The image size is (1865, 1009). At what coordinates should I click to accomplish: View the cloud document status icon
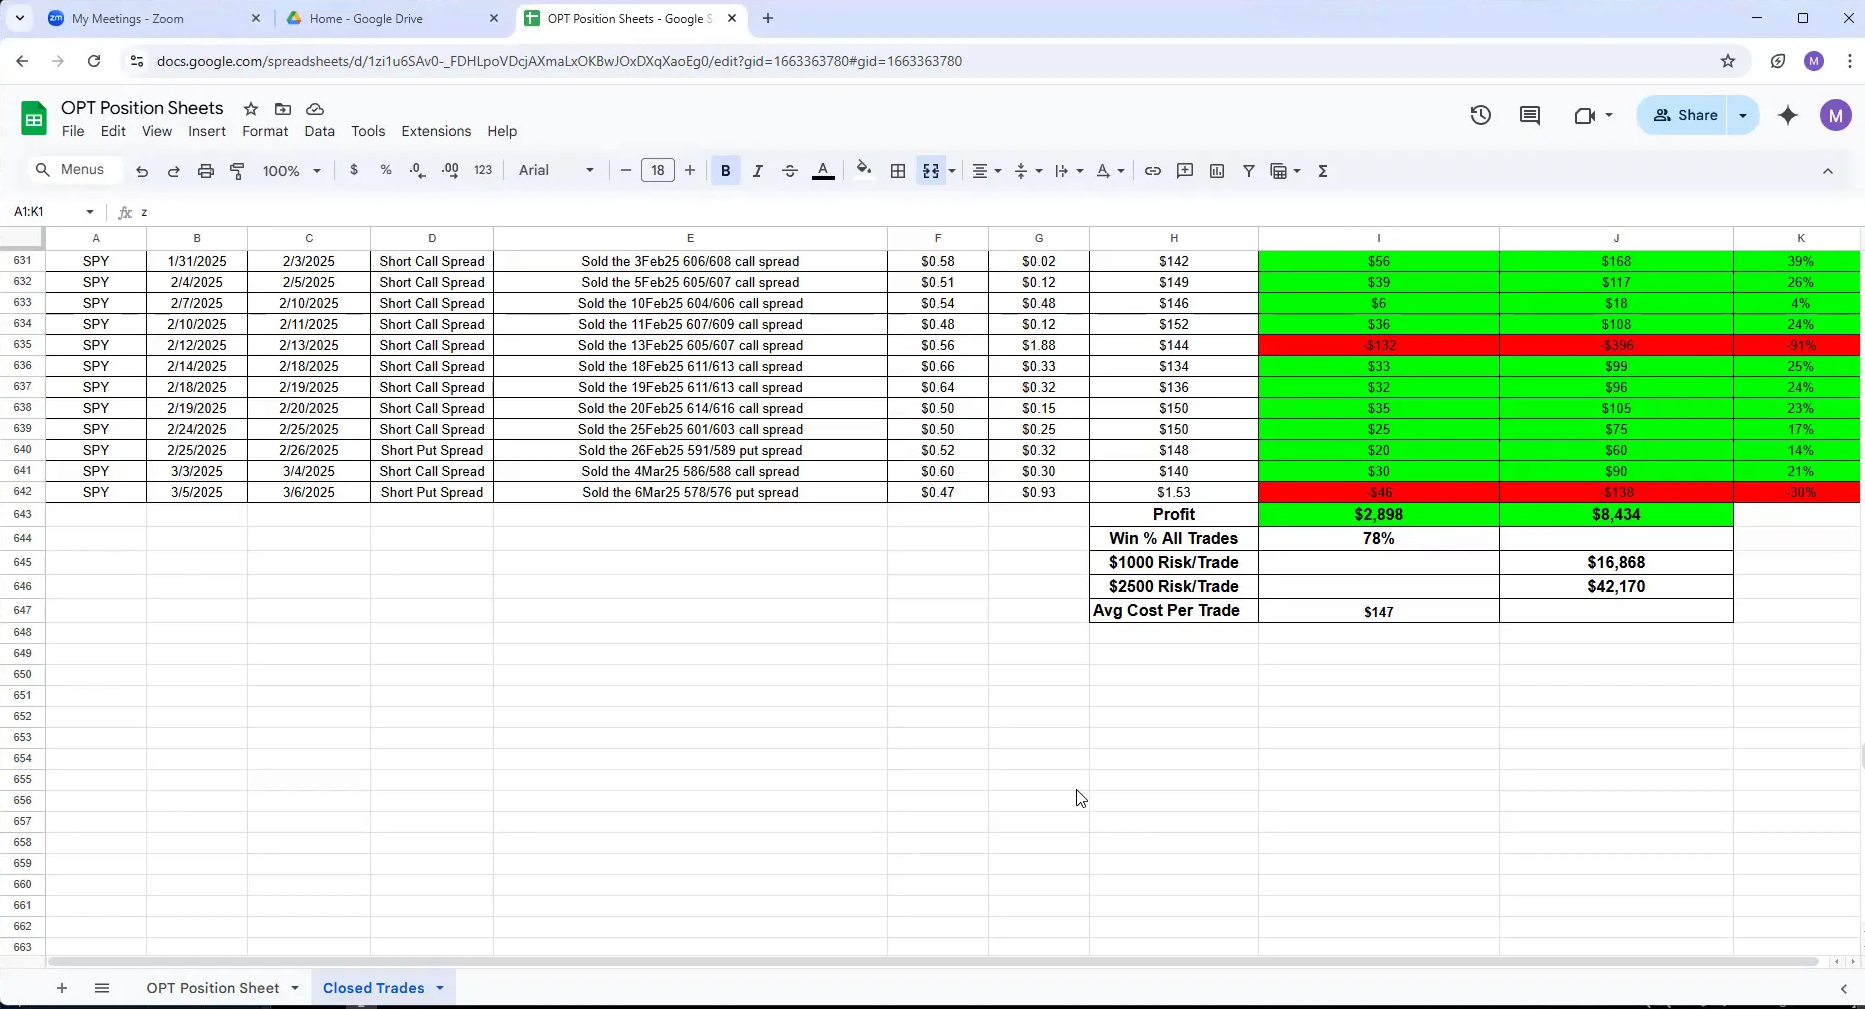(315, 109)
